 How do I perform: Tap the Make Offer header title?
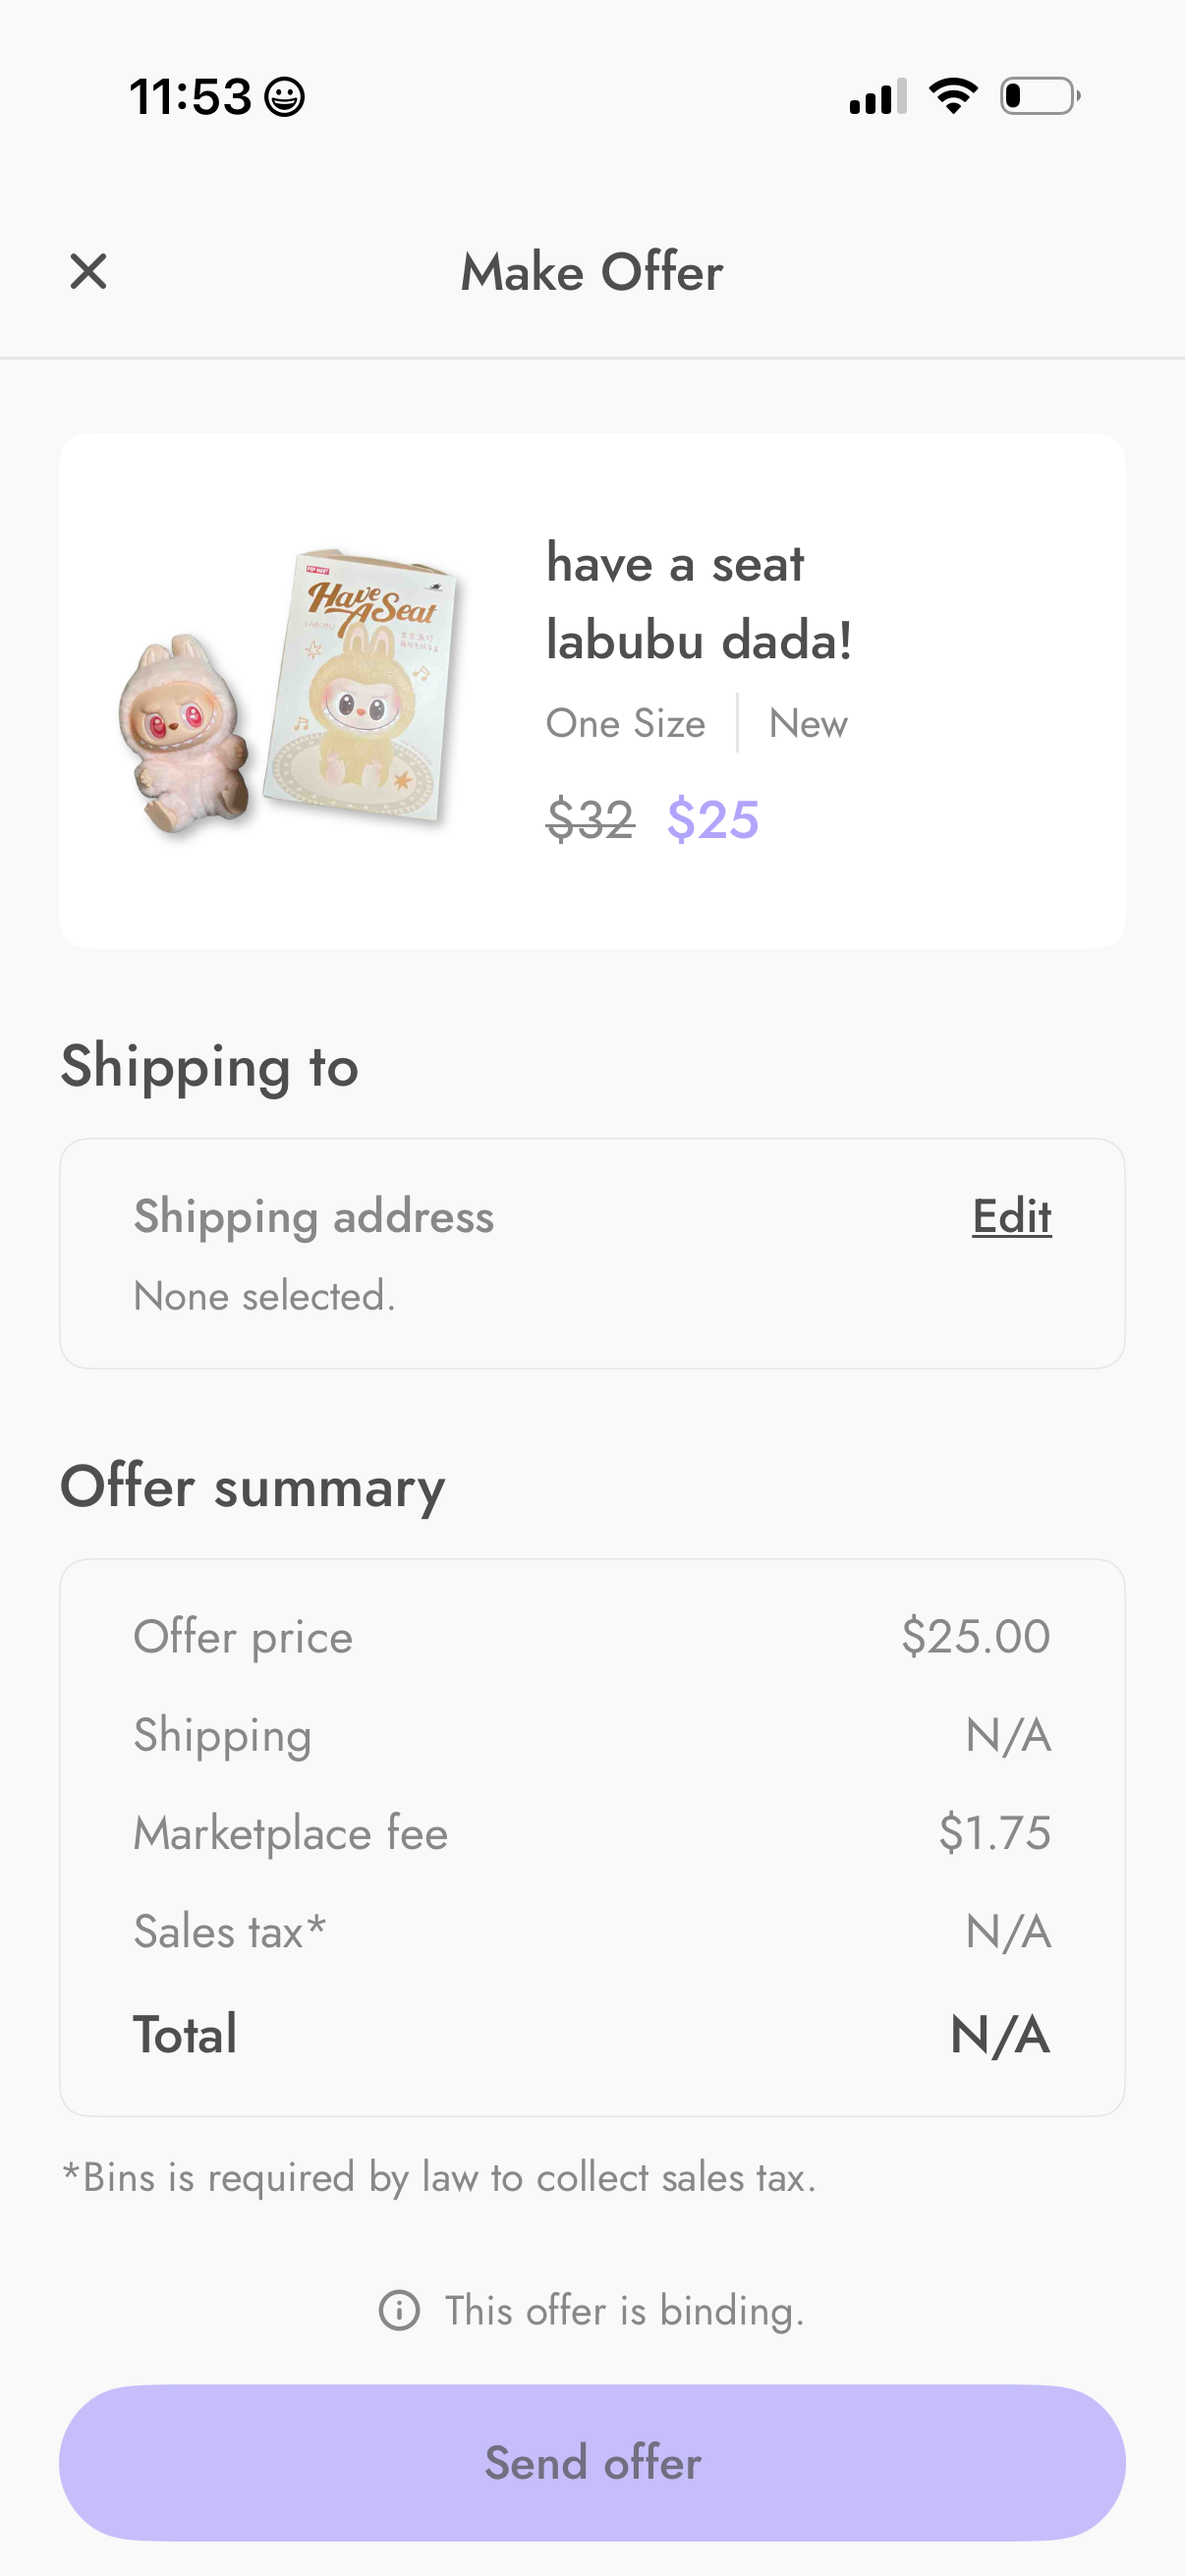(x=592, y=272)
